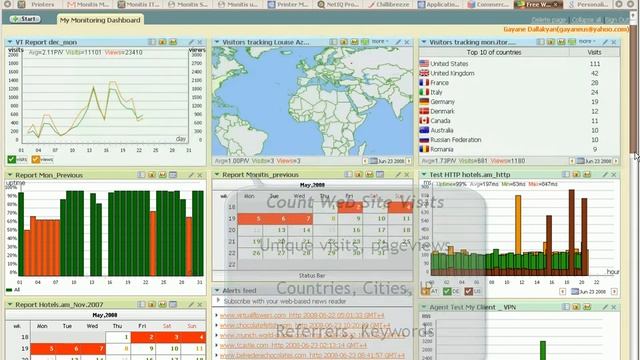Image resolution: width=640 pixels, height=360 pixels.
Task: Go to previous day in Visitors tracking Louise panel
Action: pos(365,161)
